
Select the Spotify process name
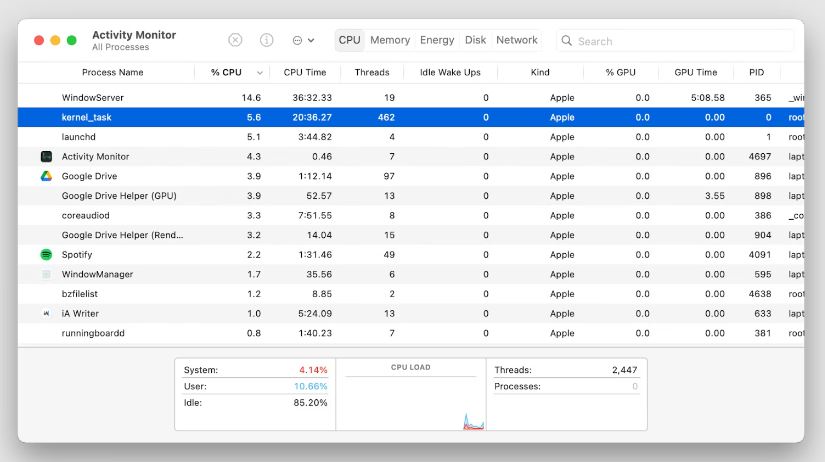click(x=77, y=255)
